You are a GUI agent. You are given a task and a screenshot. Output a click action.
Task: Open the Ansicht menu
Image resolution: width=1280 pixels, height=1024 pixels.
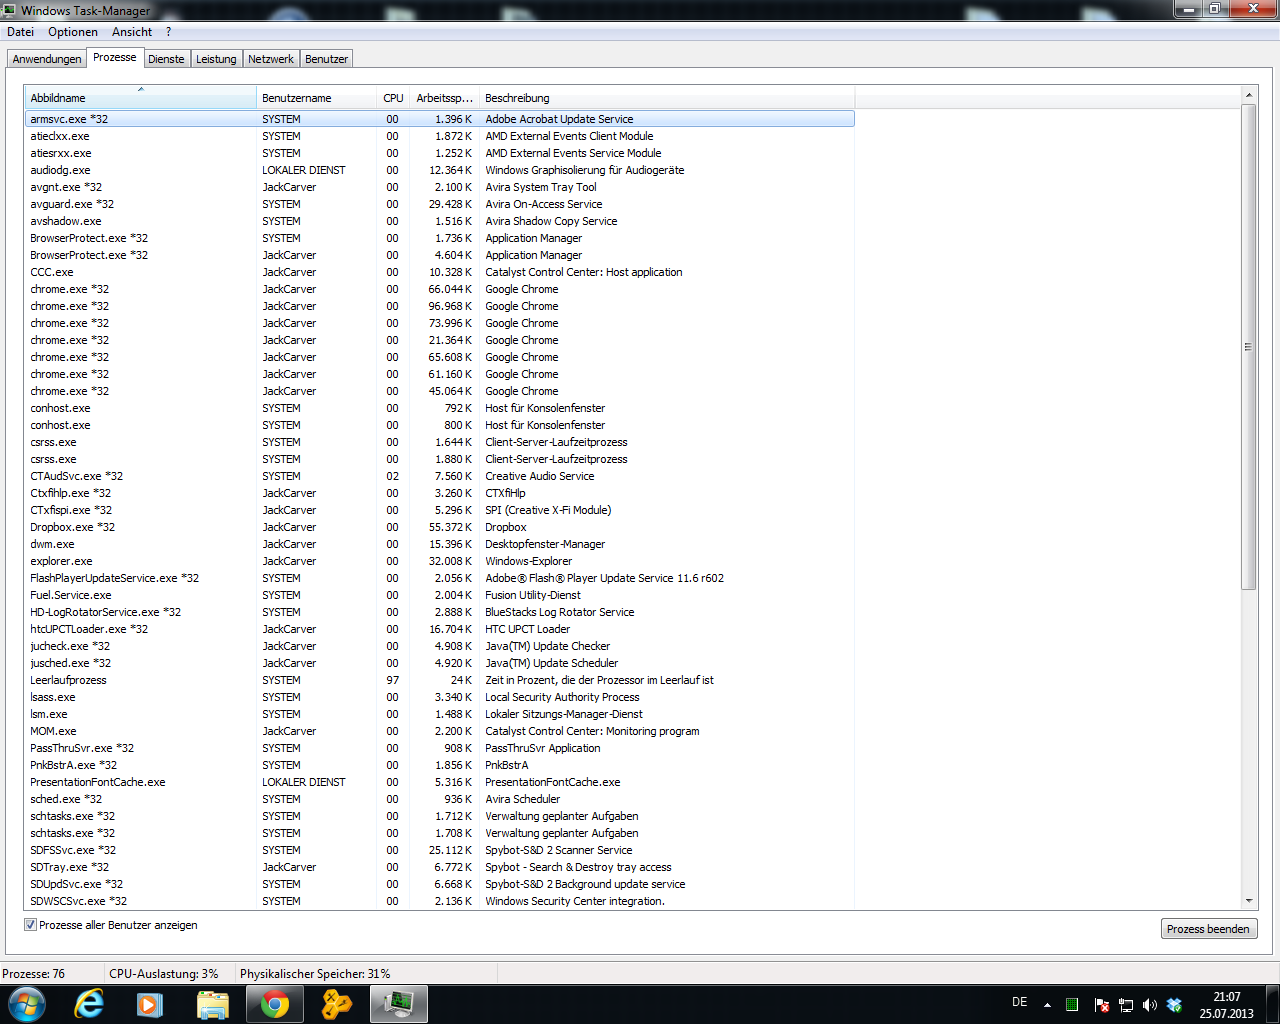tap(132, 32)
